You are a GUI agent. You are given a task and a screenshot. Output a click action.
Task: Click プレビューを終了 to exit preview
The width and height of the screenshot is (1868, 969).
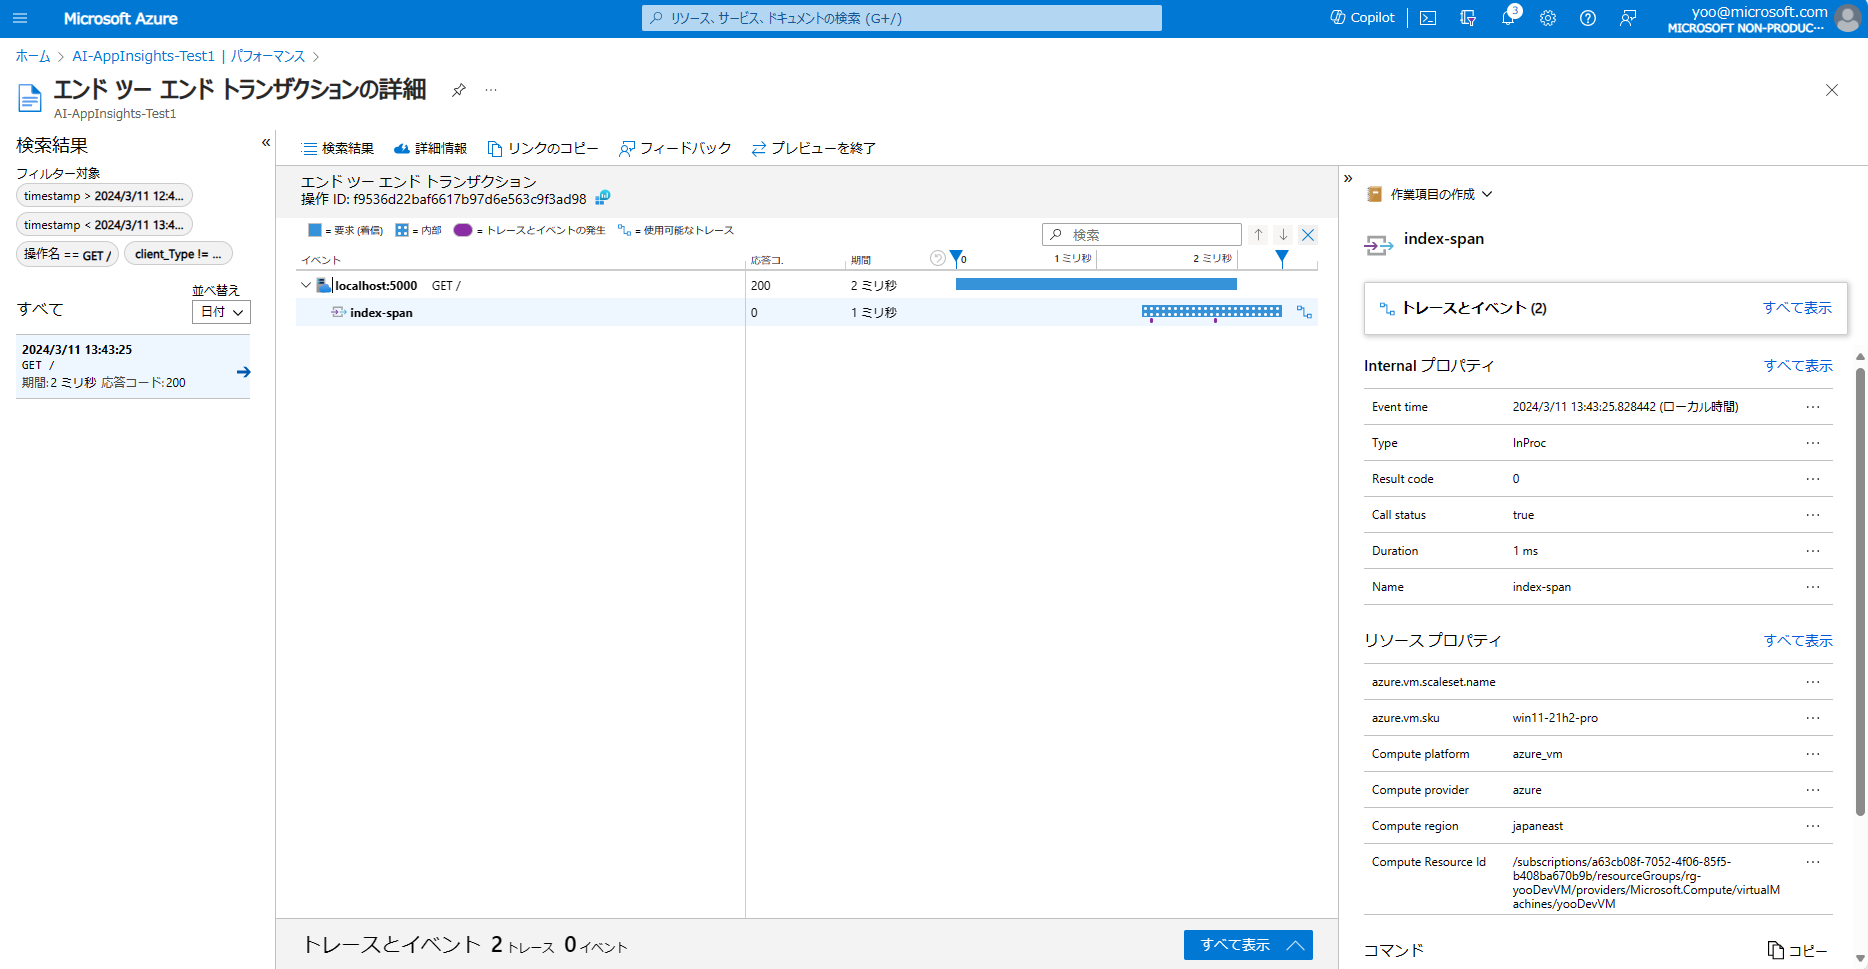(813, 148)
